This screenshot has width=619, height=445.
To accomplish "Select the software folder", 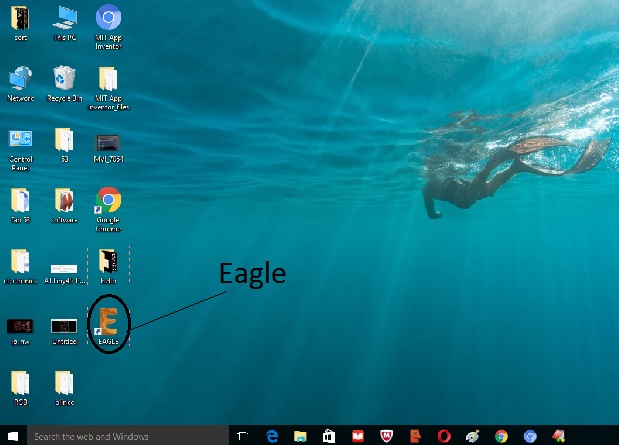I will [x=64, y=205].
